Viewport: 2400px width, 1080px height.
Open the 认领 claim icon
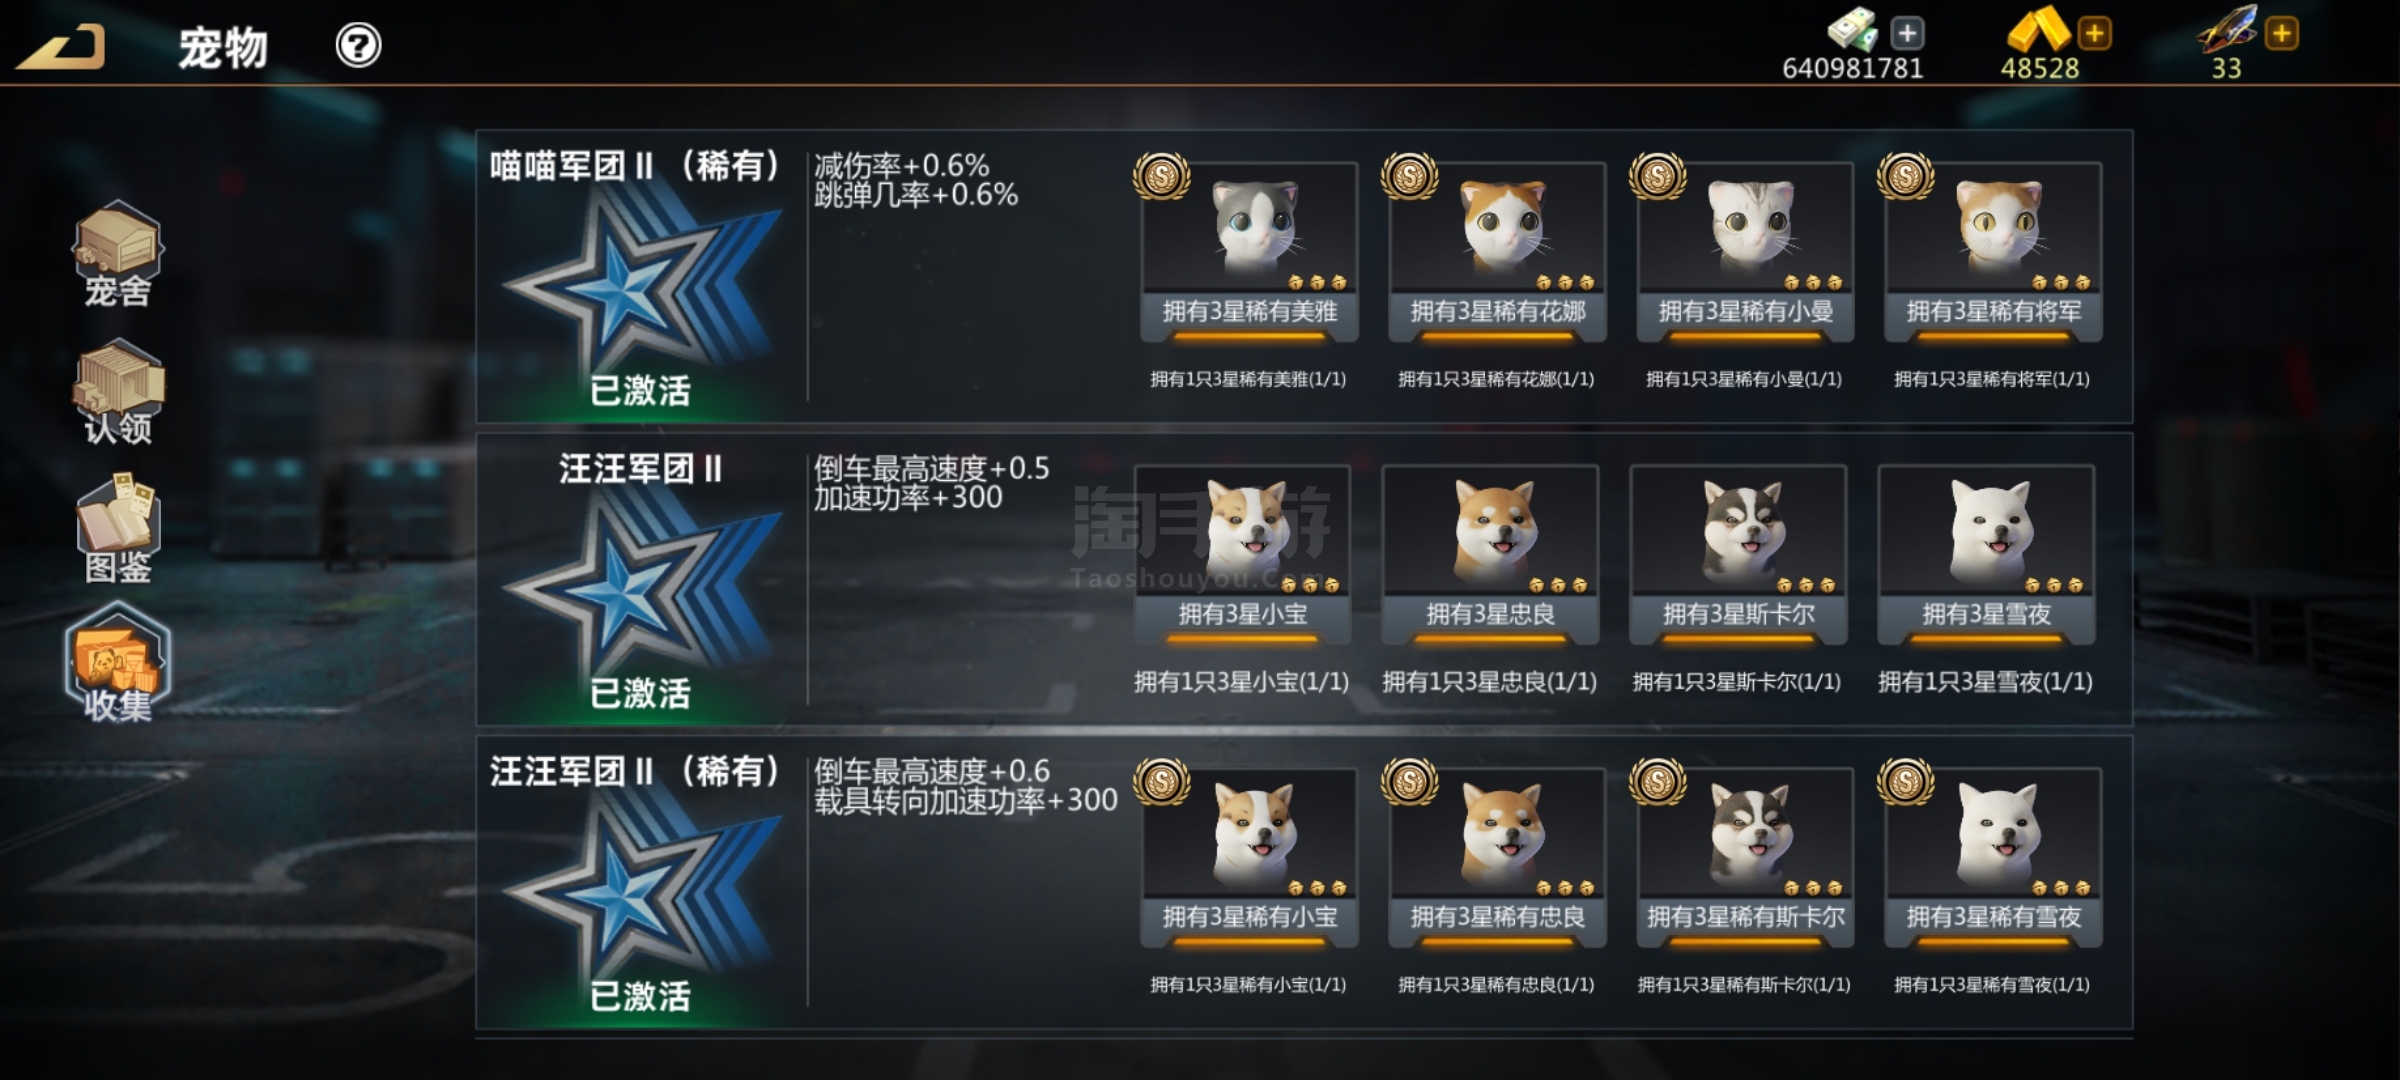[x=118, y=392]
